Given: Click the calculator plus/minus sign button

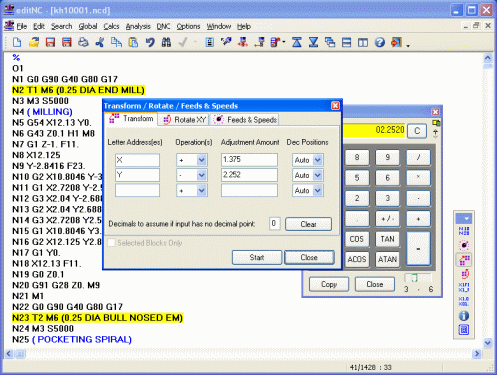Looking at the screenshot, I should (387, 219).
